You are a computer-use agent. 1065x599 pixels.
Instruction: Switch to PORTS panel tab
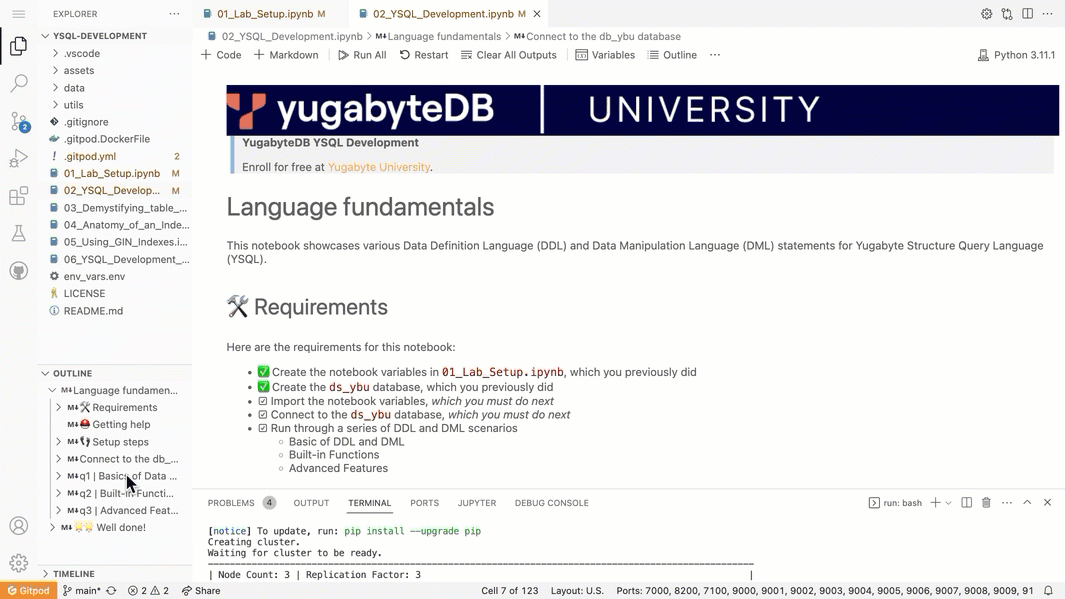pyautogui.click(x=425, y=503)
